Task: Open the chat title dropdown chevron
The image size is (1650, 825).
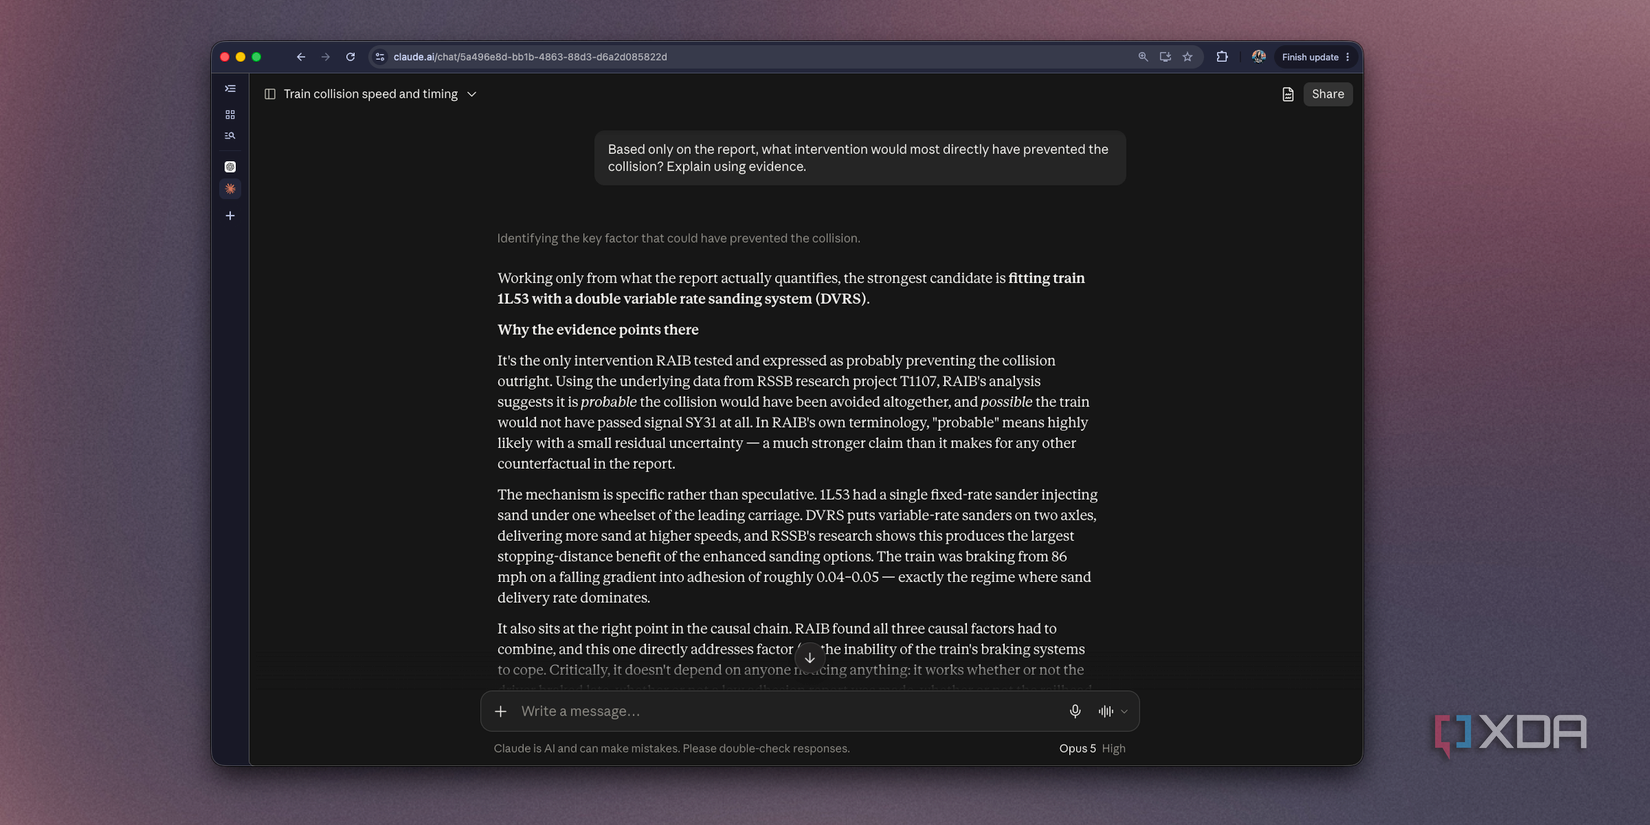Action: pyautogui.click(x=472, y=94)
